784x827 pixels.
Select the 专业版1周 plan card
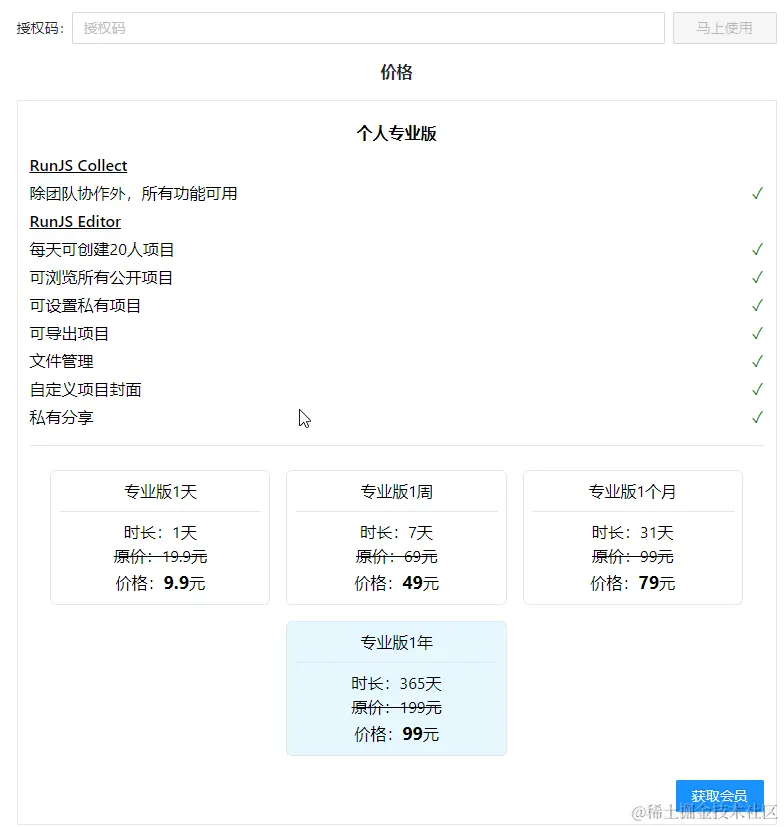pyautogui.click(x=396, y=537)
